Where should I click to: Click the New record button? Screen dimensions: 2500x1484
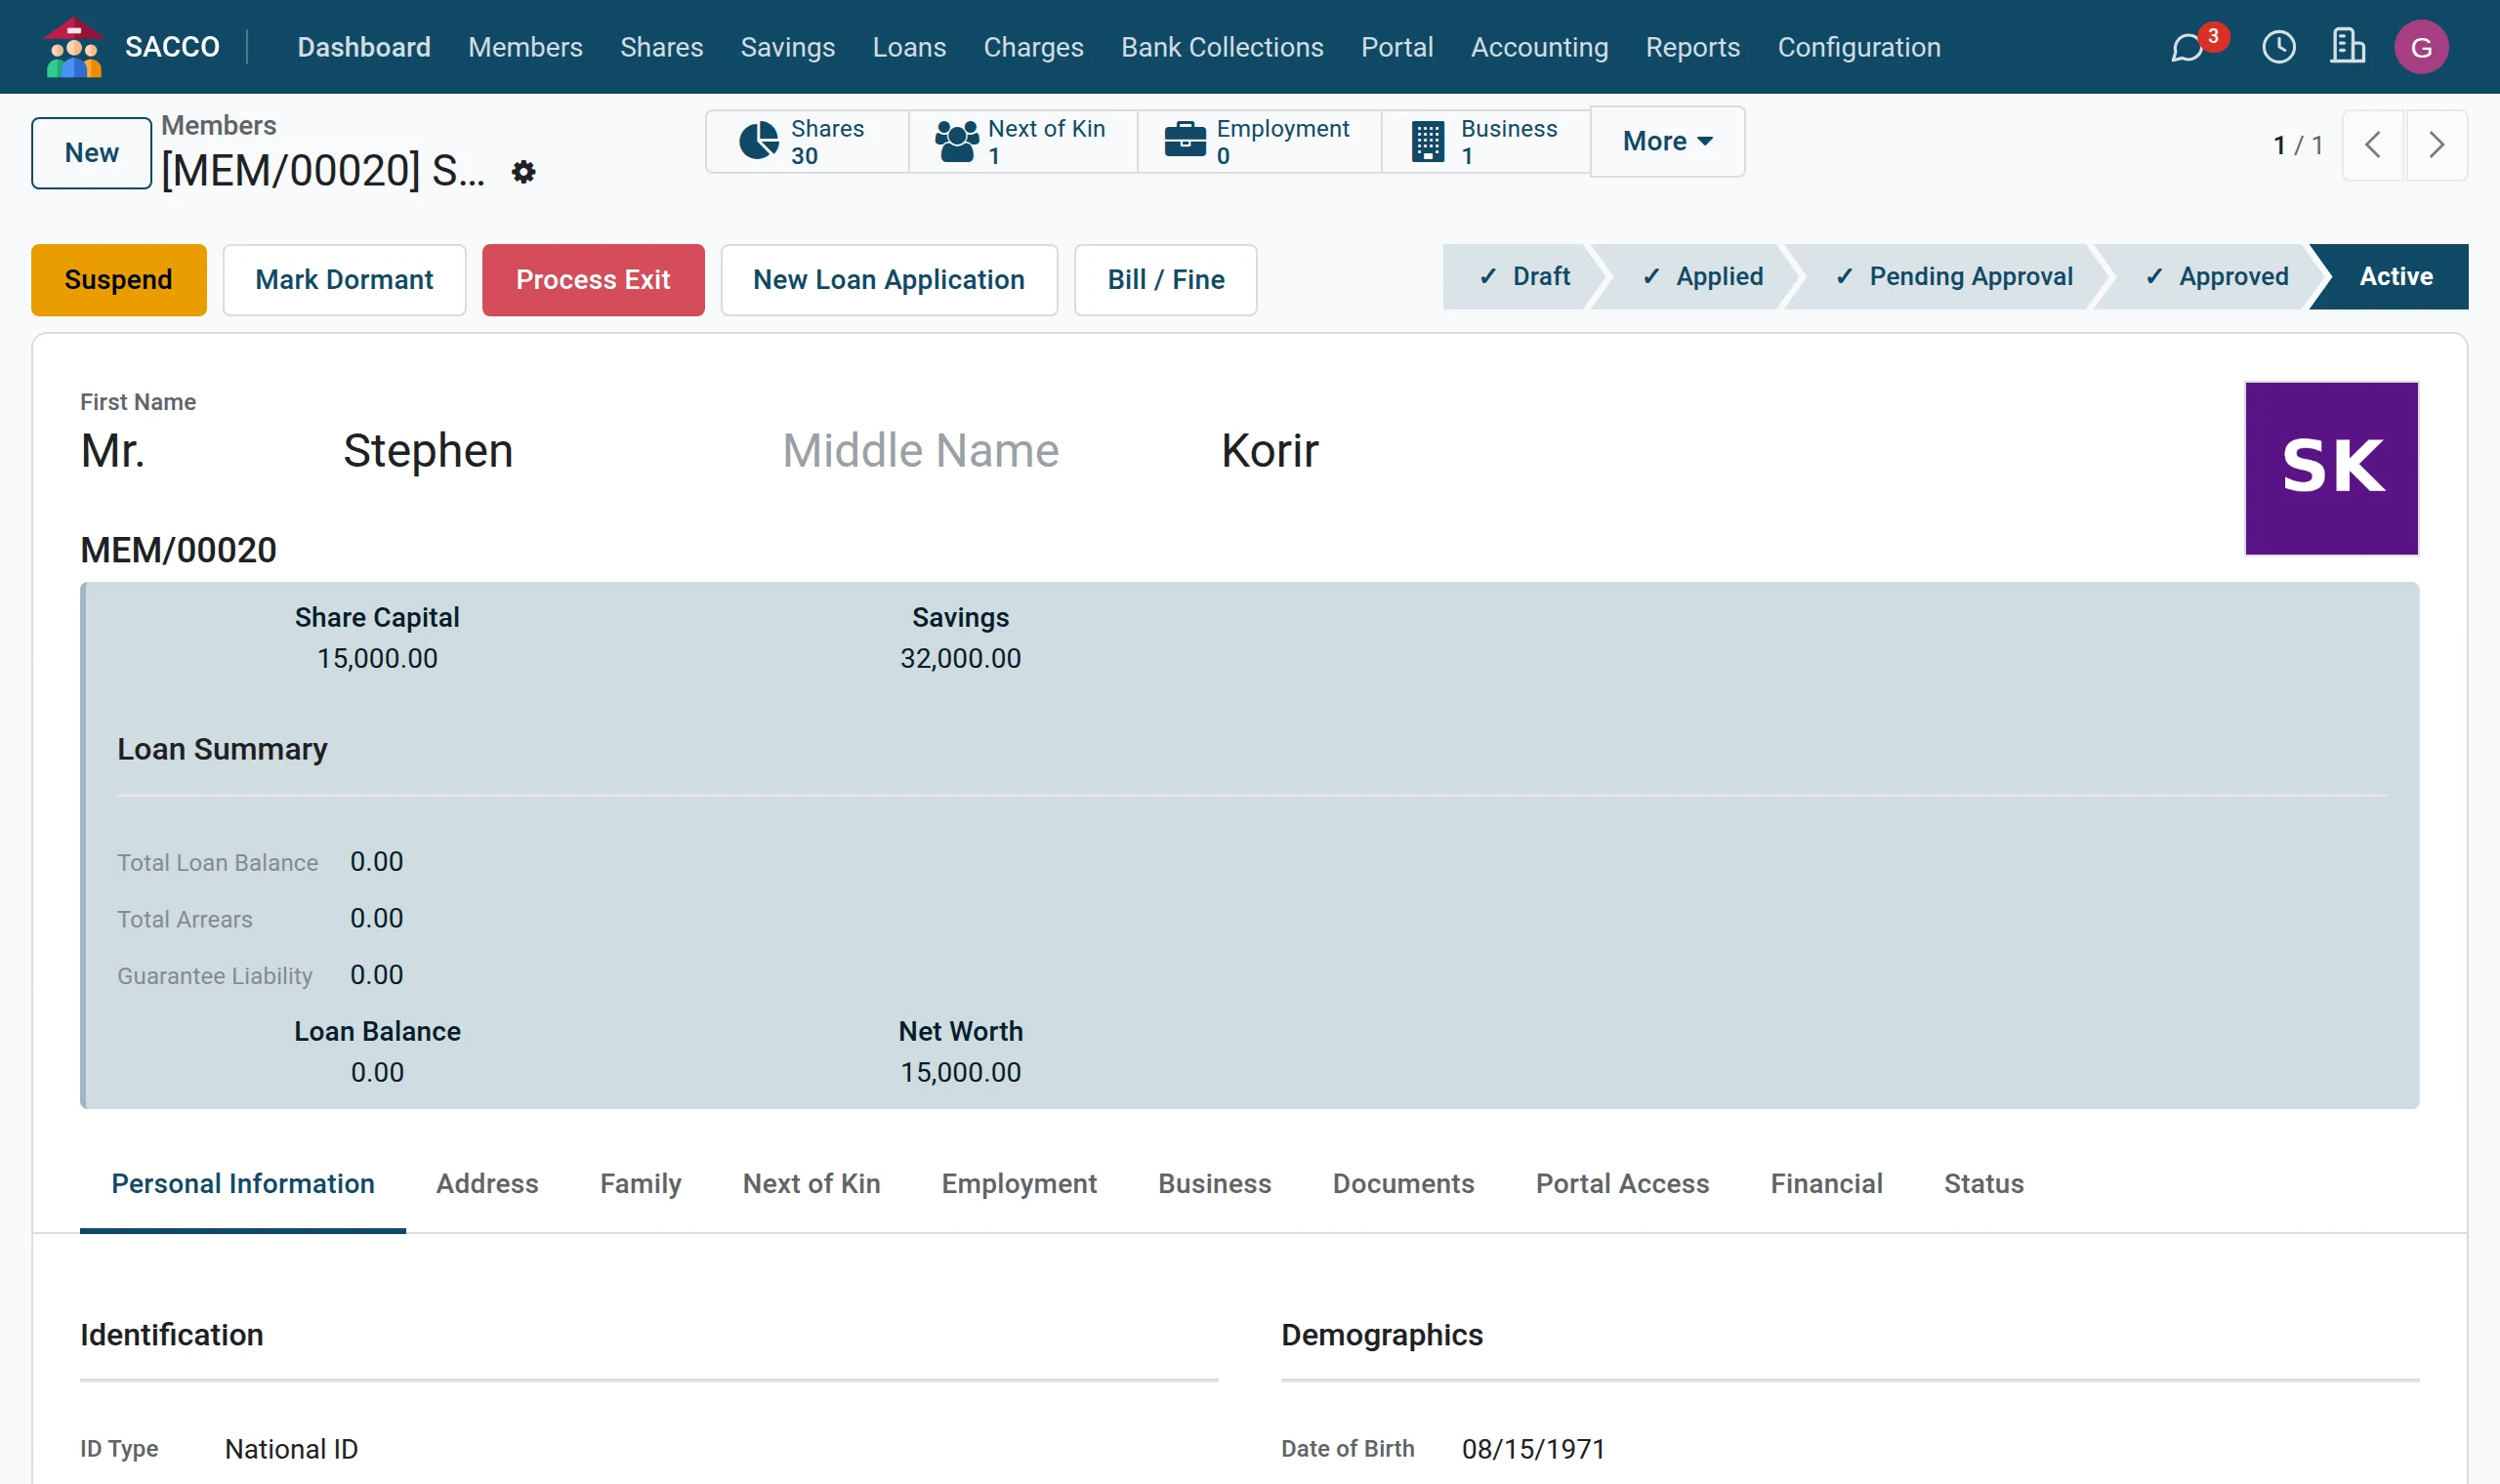(x=91, y=153)
